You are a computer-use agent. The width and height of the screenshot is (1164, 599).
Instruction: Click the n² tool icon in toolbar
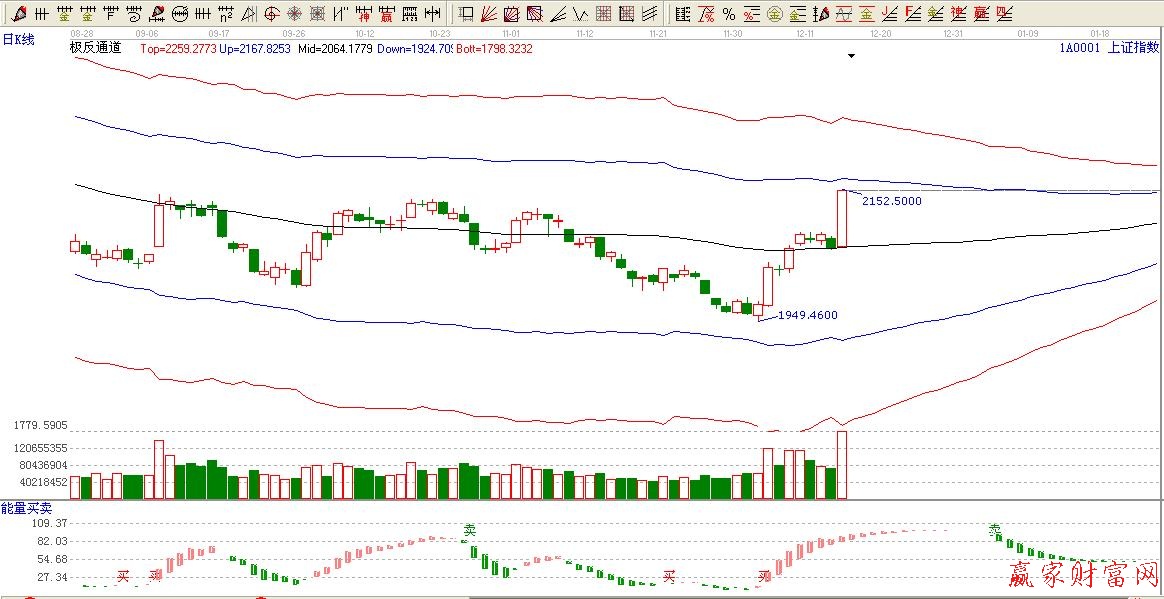227,14
